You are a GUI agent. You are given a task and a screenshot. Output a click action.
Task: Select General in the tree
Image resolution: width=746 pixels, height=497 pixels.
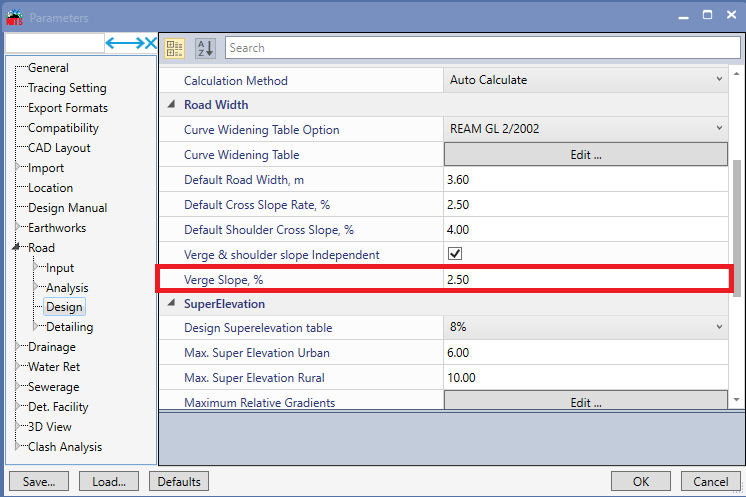coord(48,68)
